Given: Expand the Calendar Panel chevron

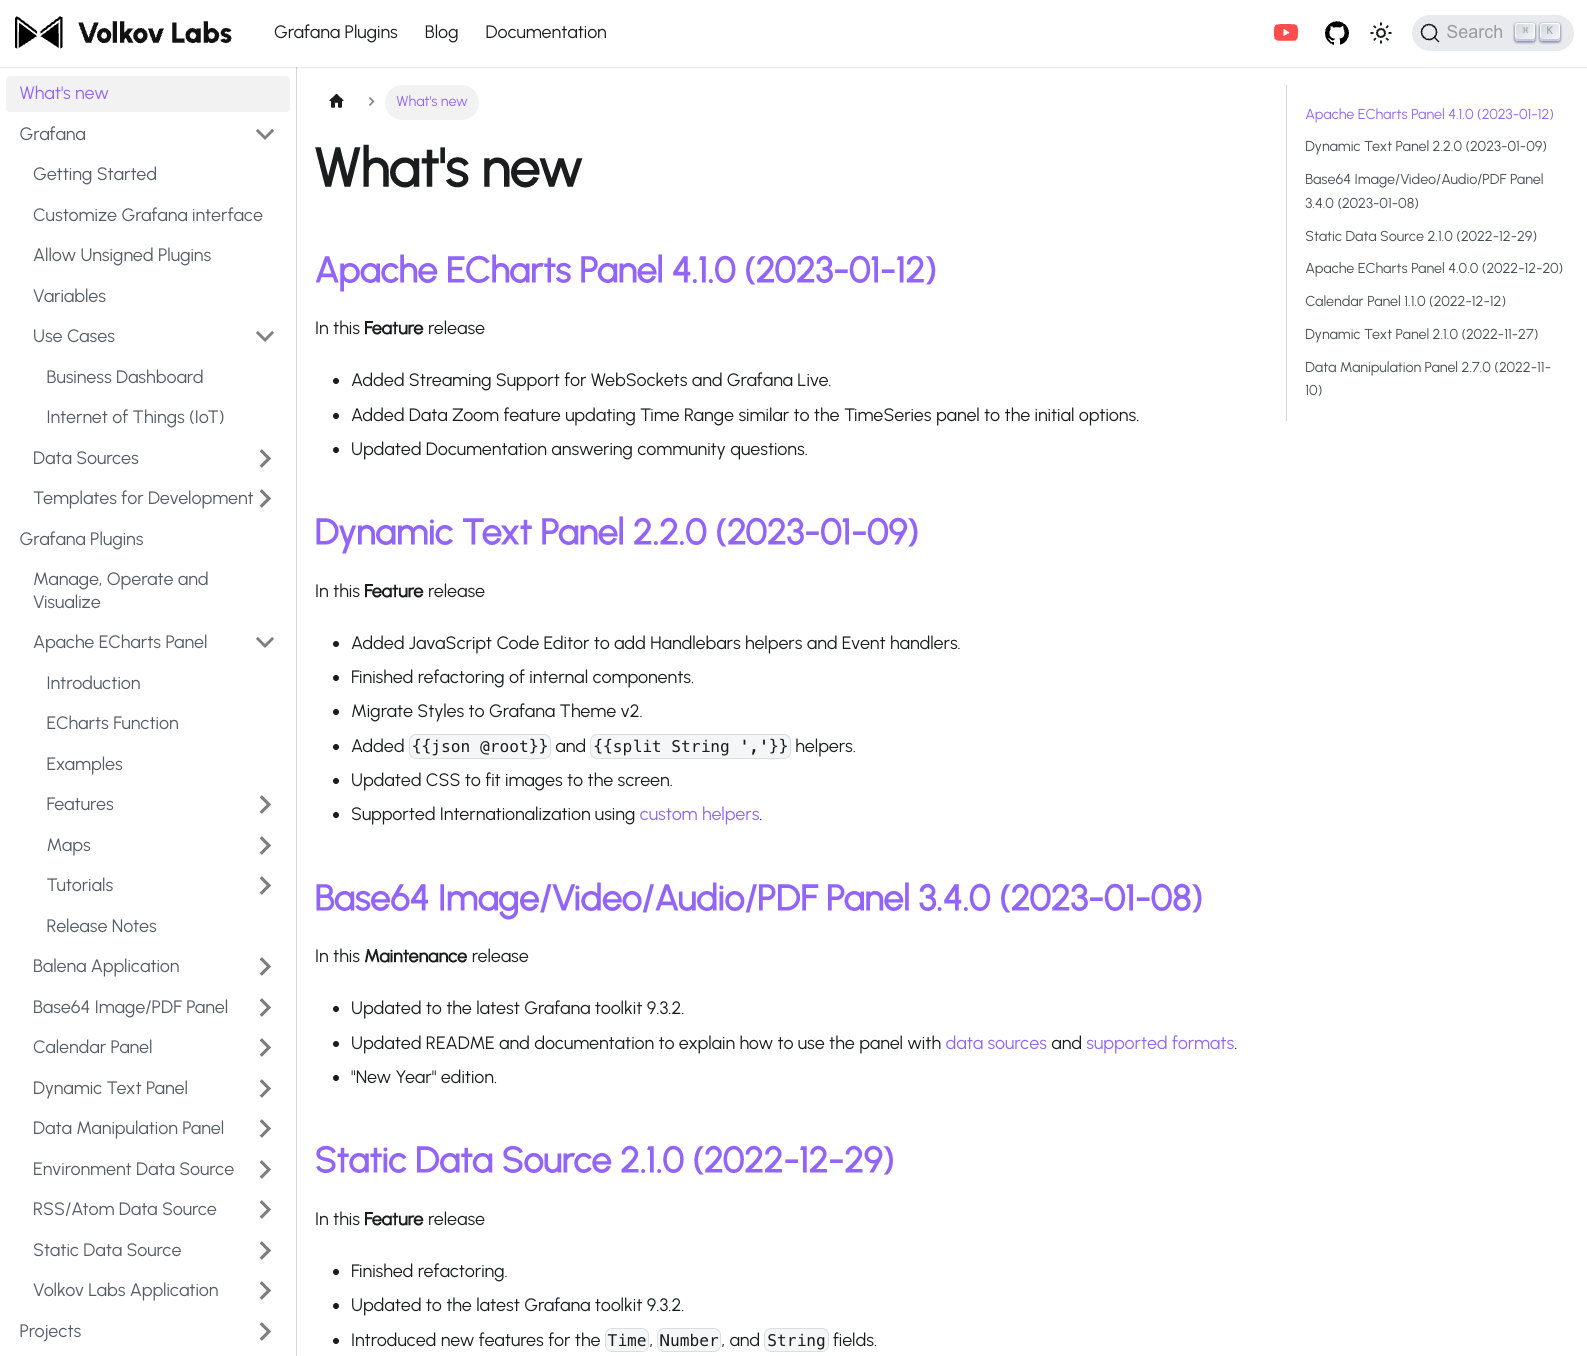Looking at the screenshot, I should (265, 1047).
